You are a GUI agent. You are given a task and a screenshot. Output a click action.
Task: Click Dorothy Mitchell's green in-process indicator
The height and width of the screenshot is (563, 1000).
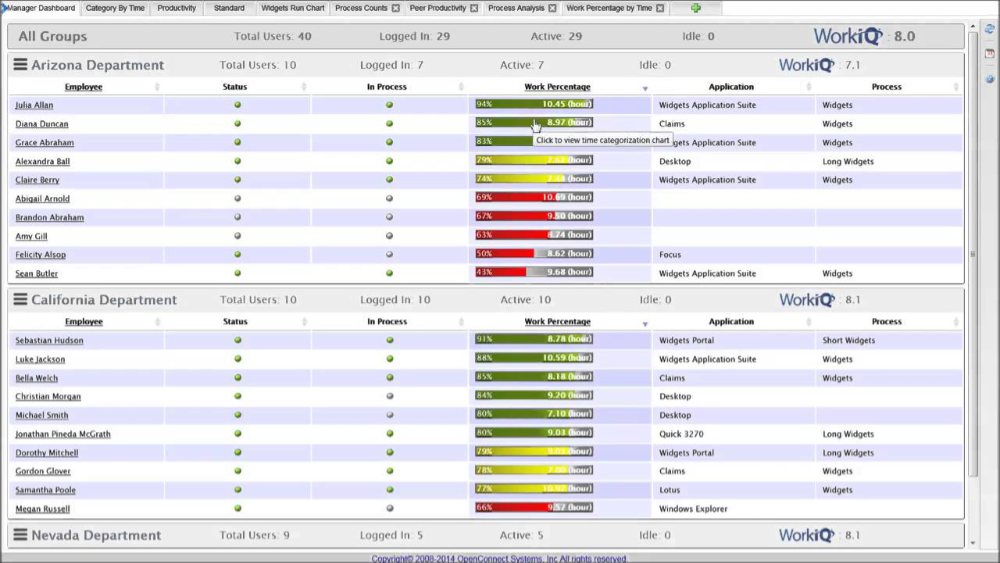(390, 452)
